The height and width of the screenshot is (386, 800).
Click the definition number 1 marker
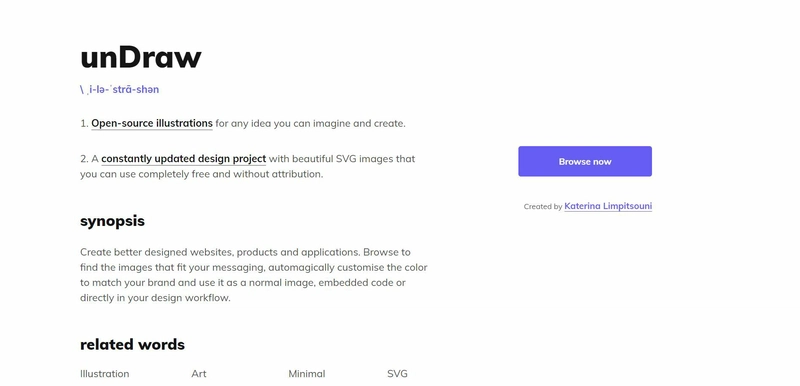[x=84, y=123]
